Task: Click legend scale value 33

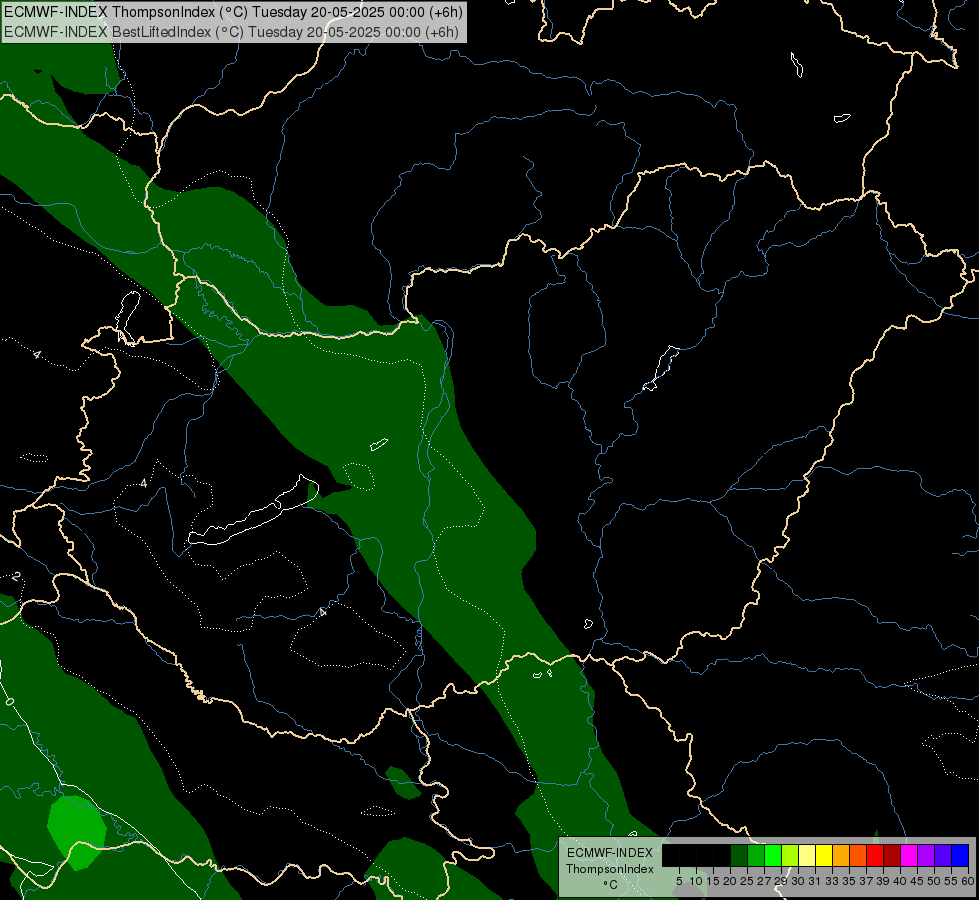Action: click(832, 881)
